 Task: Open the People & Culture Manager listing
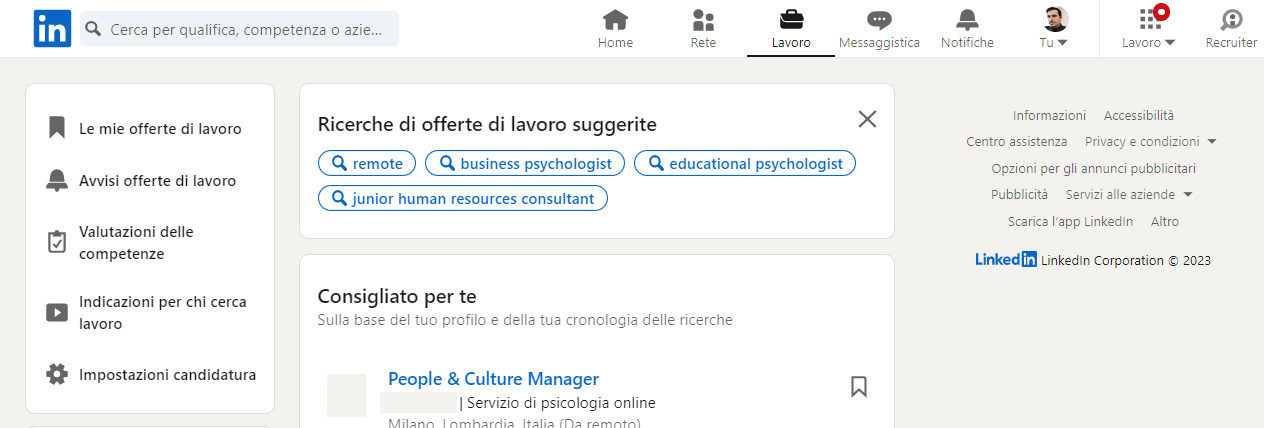(493, 379)
